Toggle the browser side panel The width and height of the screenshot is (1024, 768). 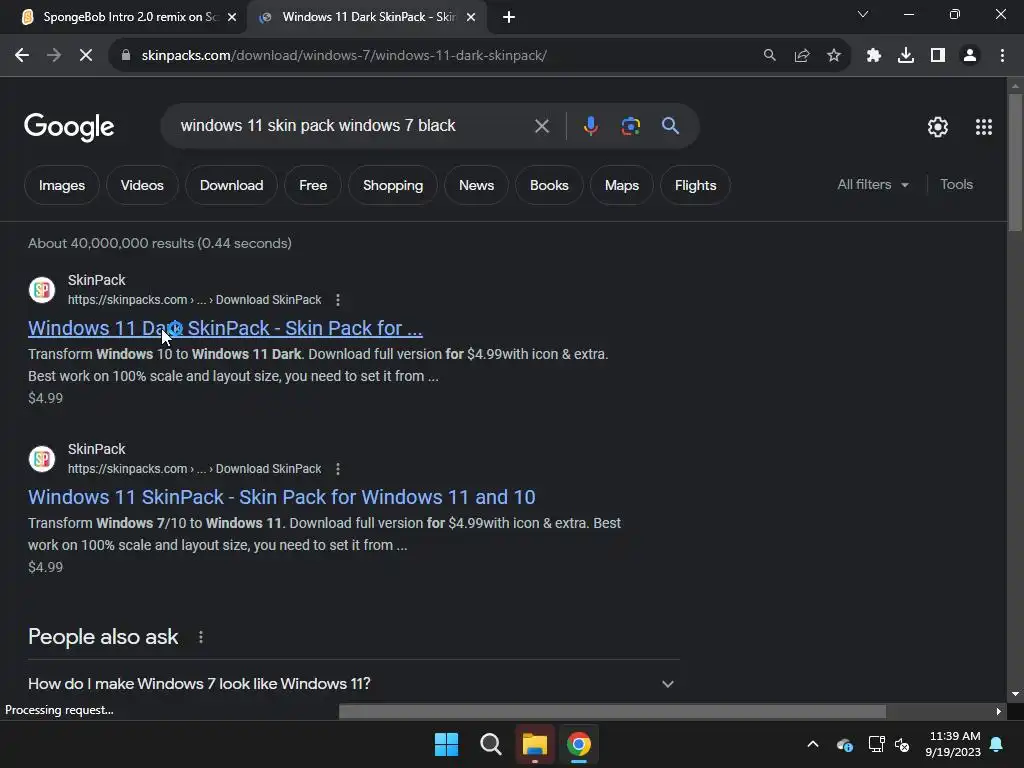point(938,56)
